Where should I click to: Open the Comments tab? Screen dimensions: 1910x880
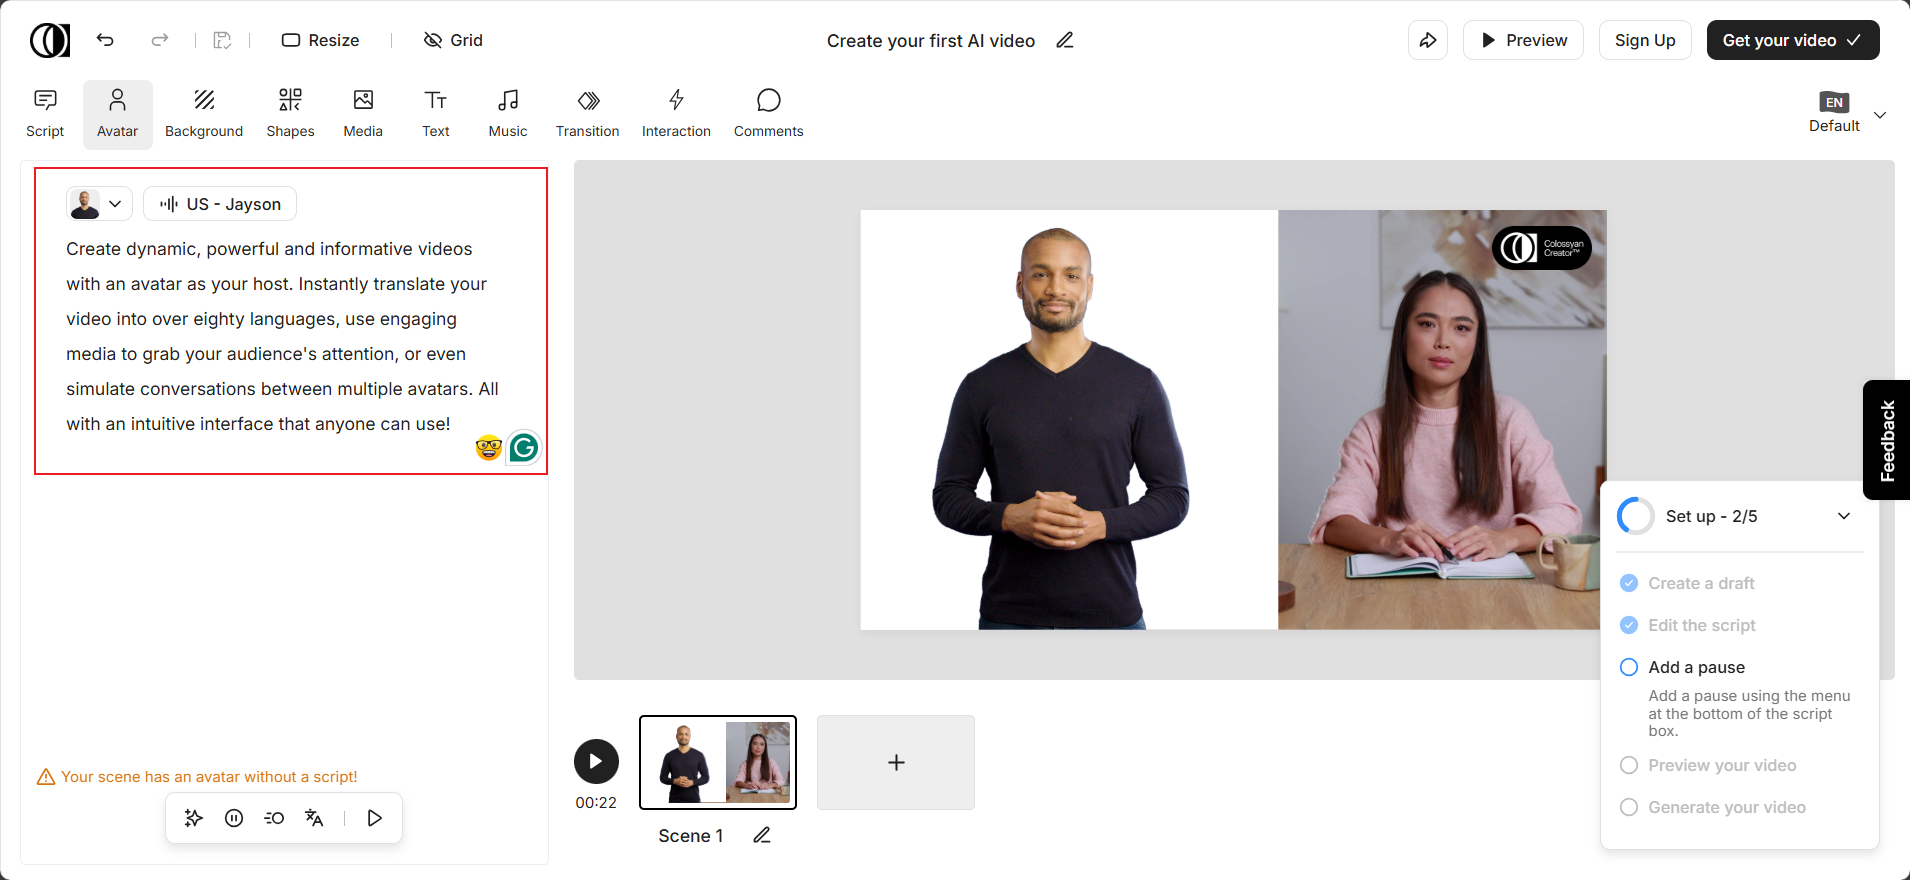(x=769, y=114)
